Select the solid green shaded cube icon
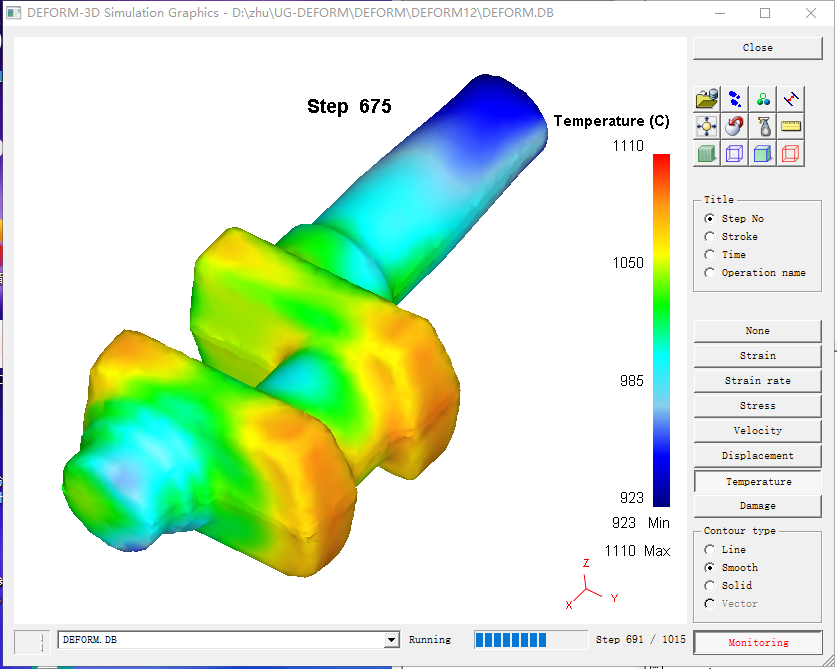This screenshot has width=837, height=669. 707,153
